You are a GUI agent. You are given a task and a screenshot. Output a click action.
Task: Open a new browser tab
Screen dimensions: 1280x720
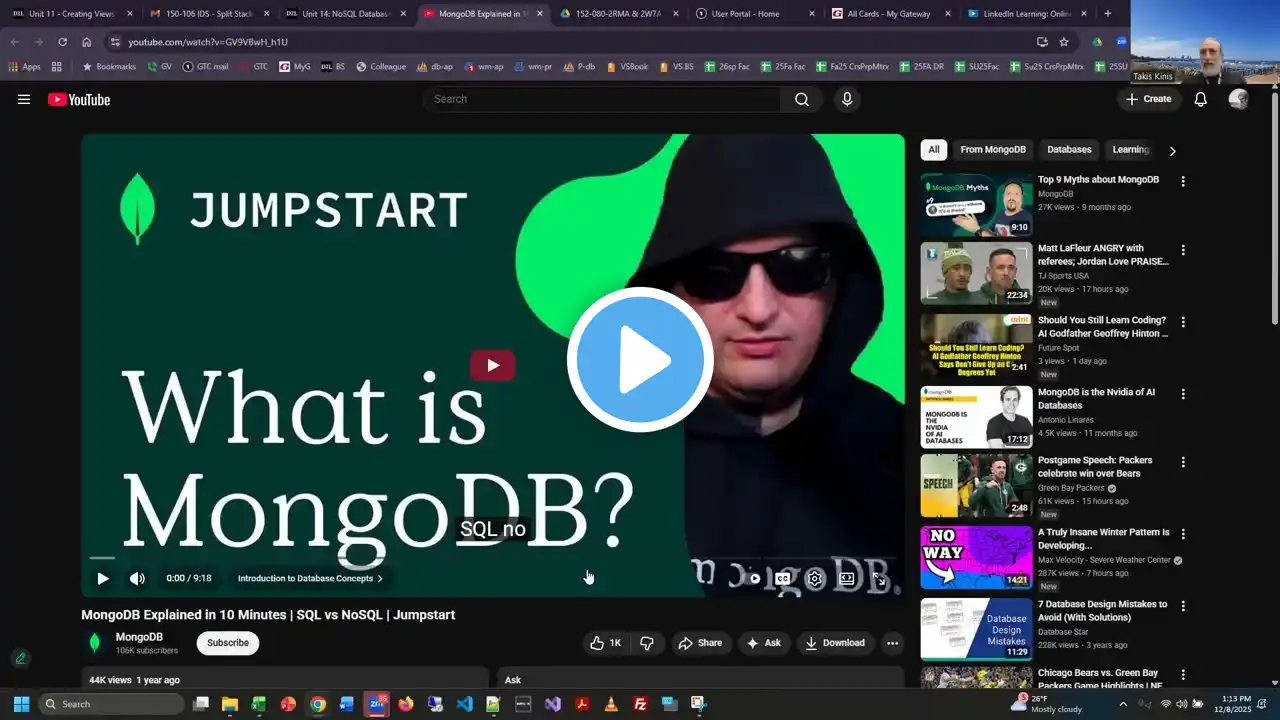[x=1107, y=14]
